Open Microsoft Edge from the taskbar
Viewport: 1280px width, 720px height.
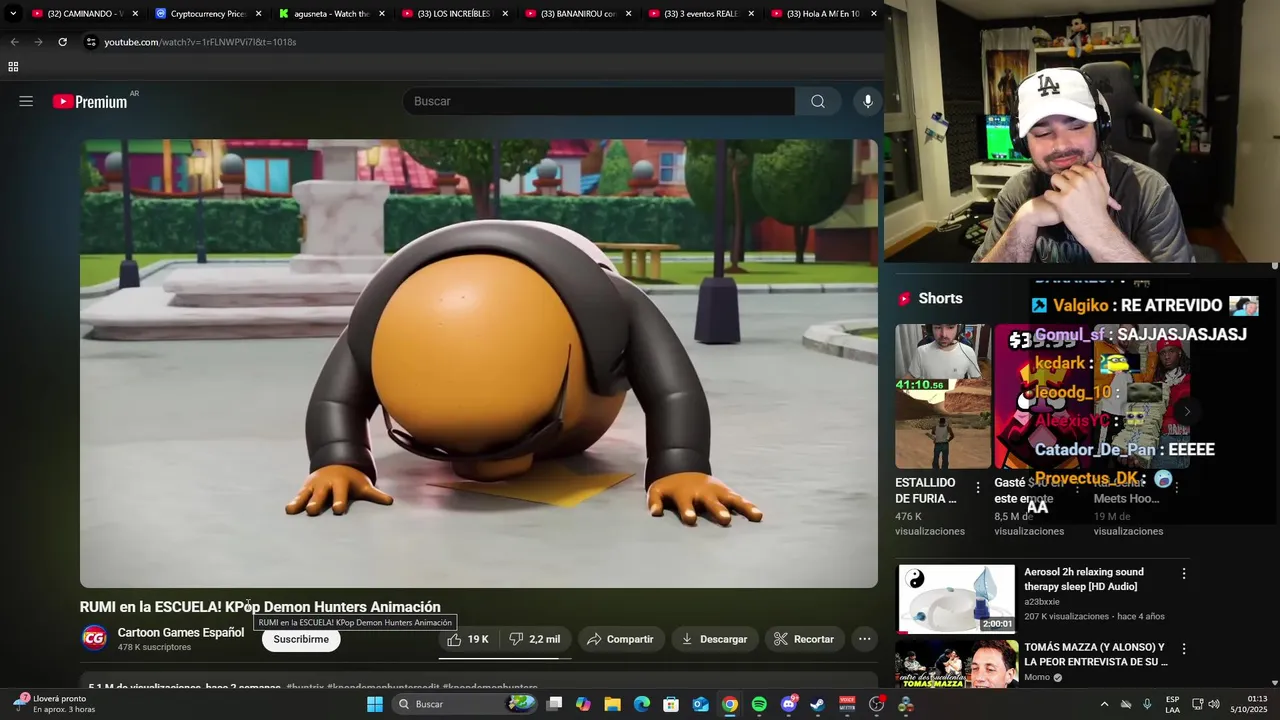coord(642,704)
